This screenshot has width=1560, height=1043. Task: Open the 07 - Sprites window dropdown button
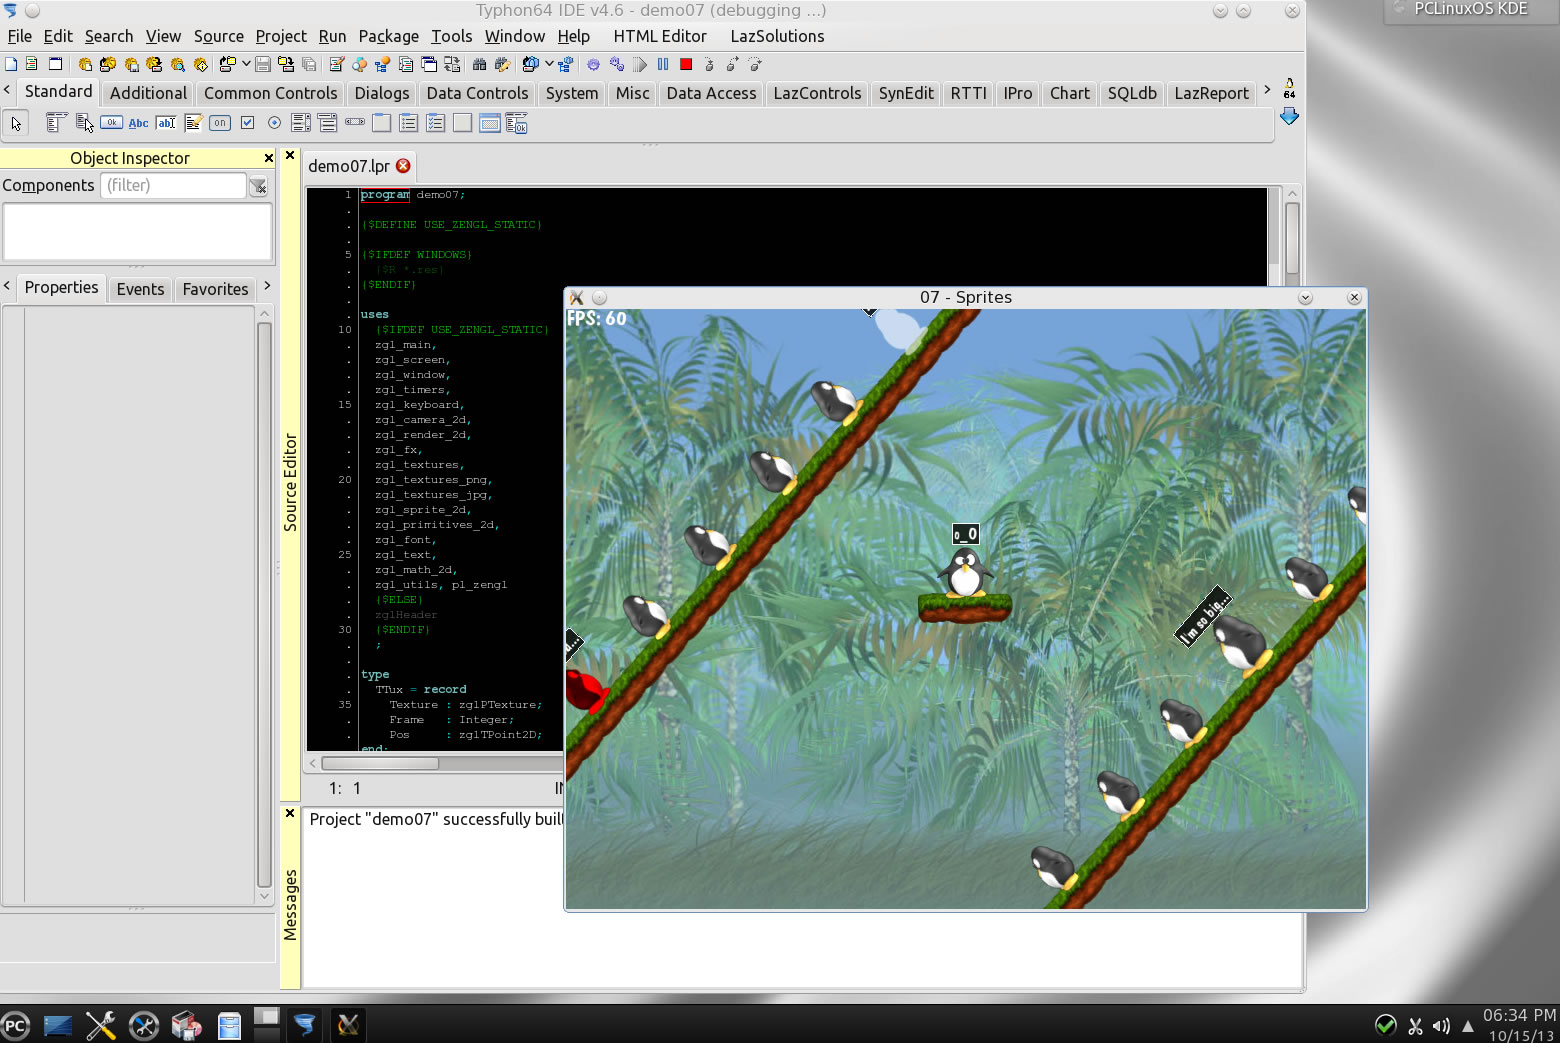pos(1305,298)
